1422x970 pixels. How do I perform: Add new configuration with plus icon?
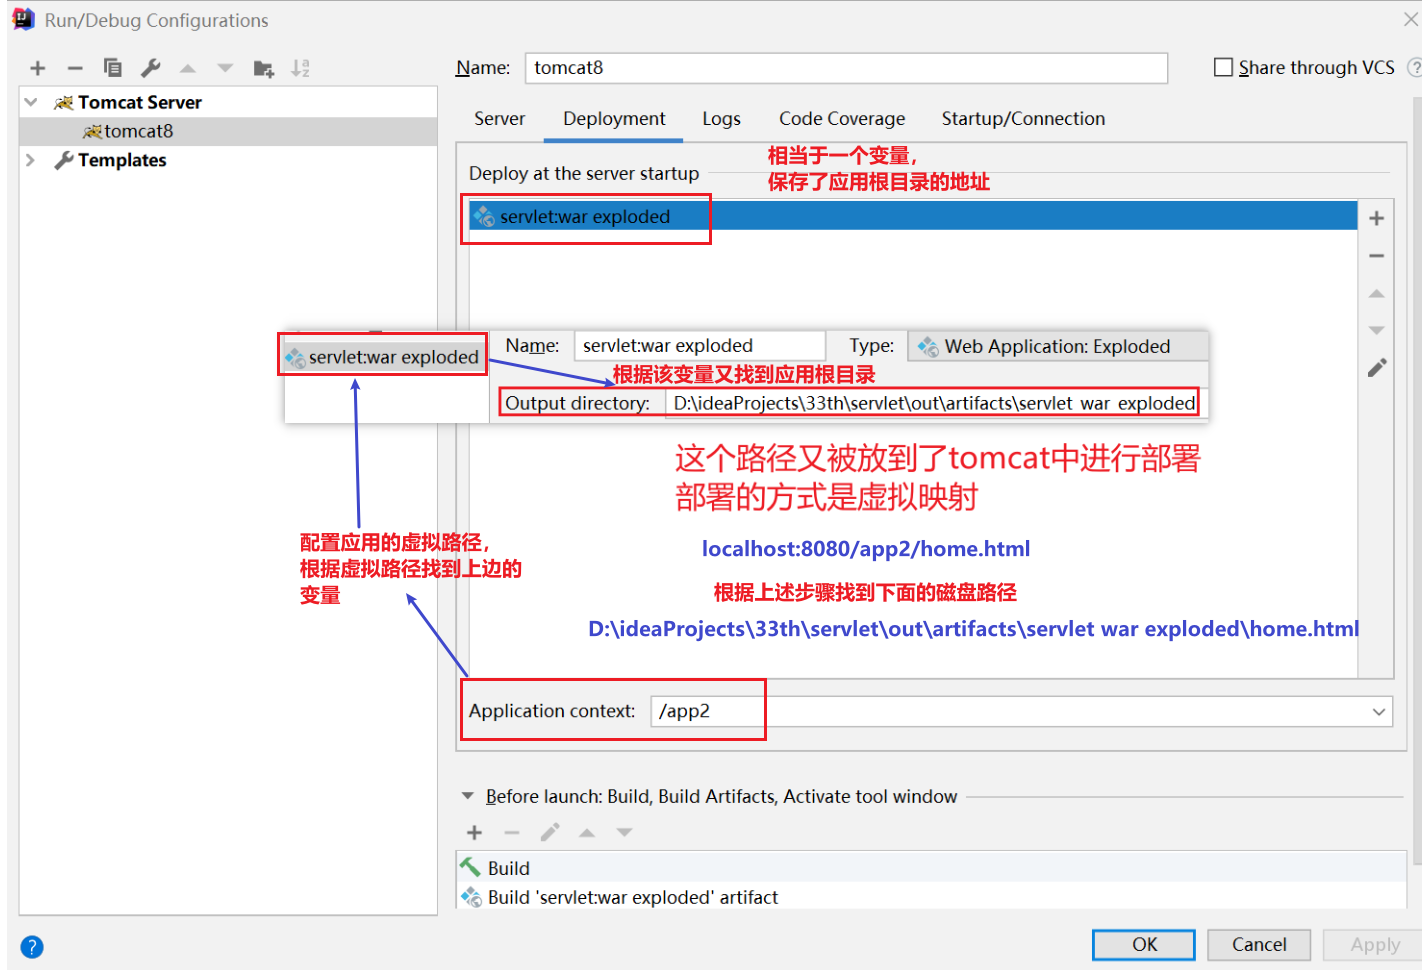click(38, 68)
